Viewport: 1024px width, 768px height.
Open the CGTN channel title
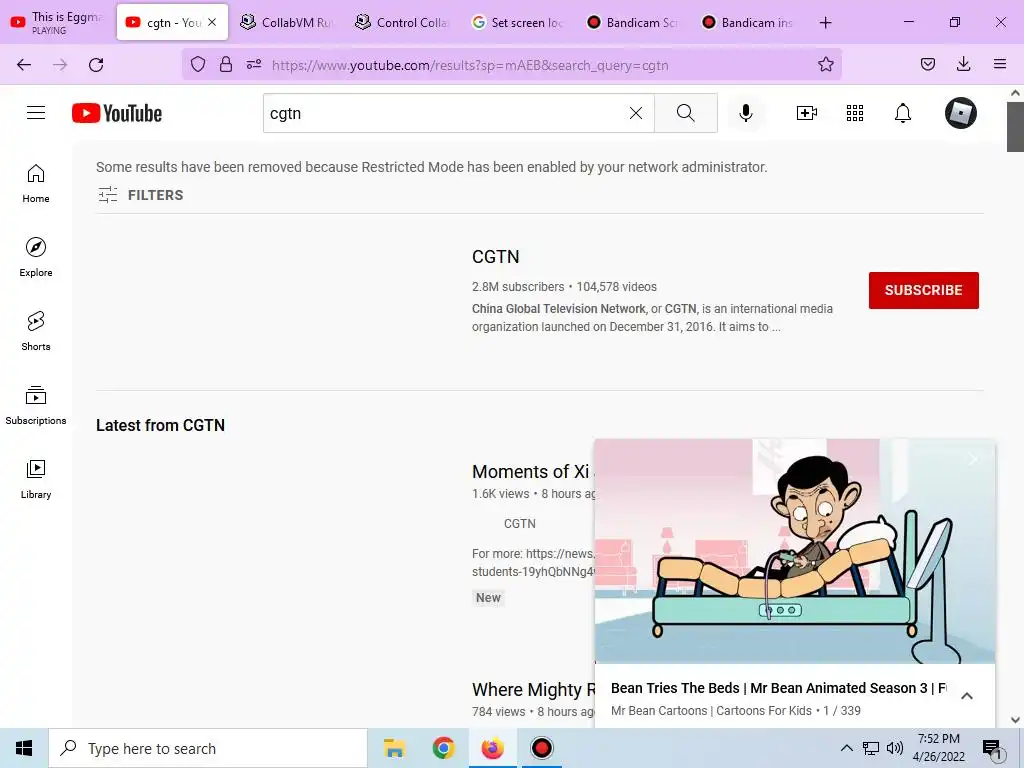coord(496,257)
